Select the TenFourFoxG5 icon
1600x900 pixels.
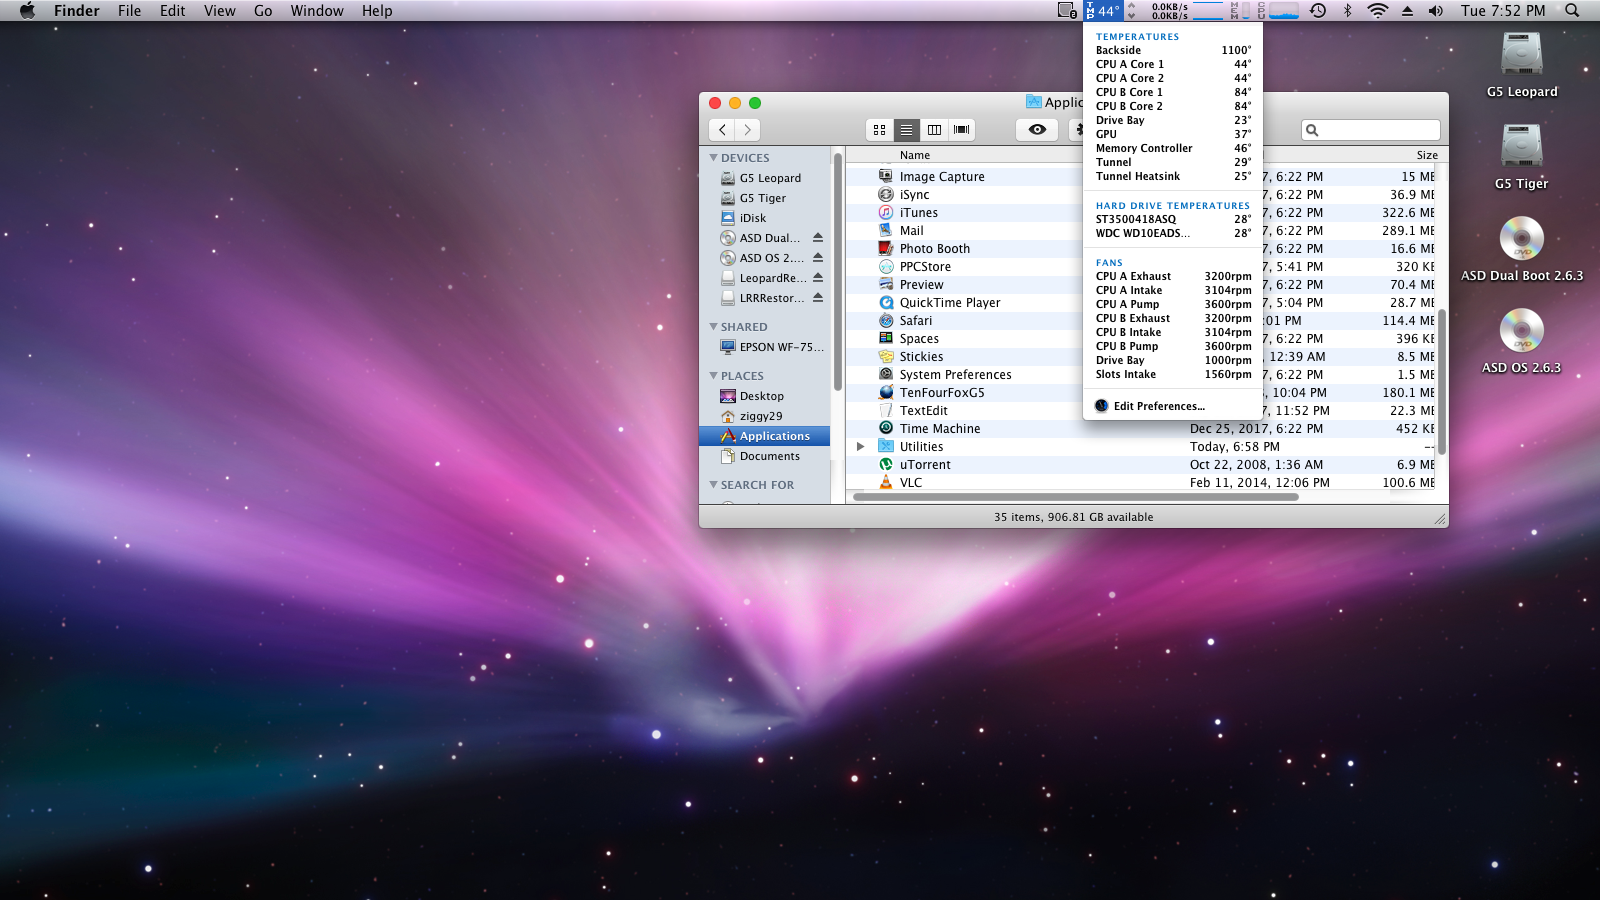[x=886, y=392]
